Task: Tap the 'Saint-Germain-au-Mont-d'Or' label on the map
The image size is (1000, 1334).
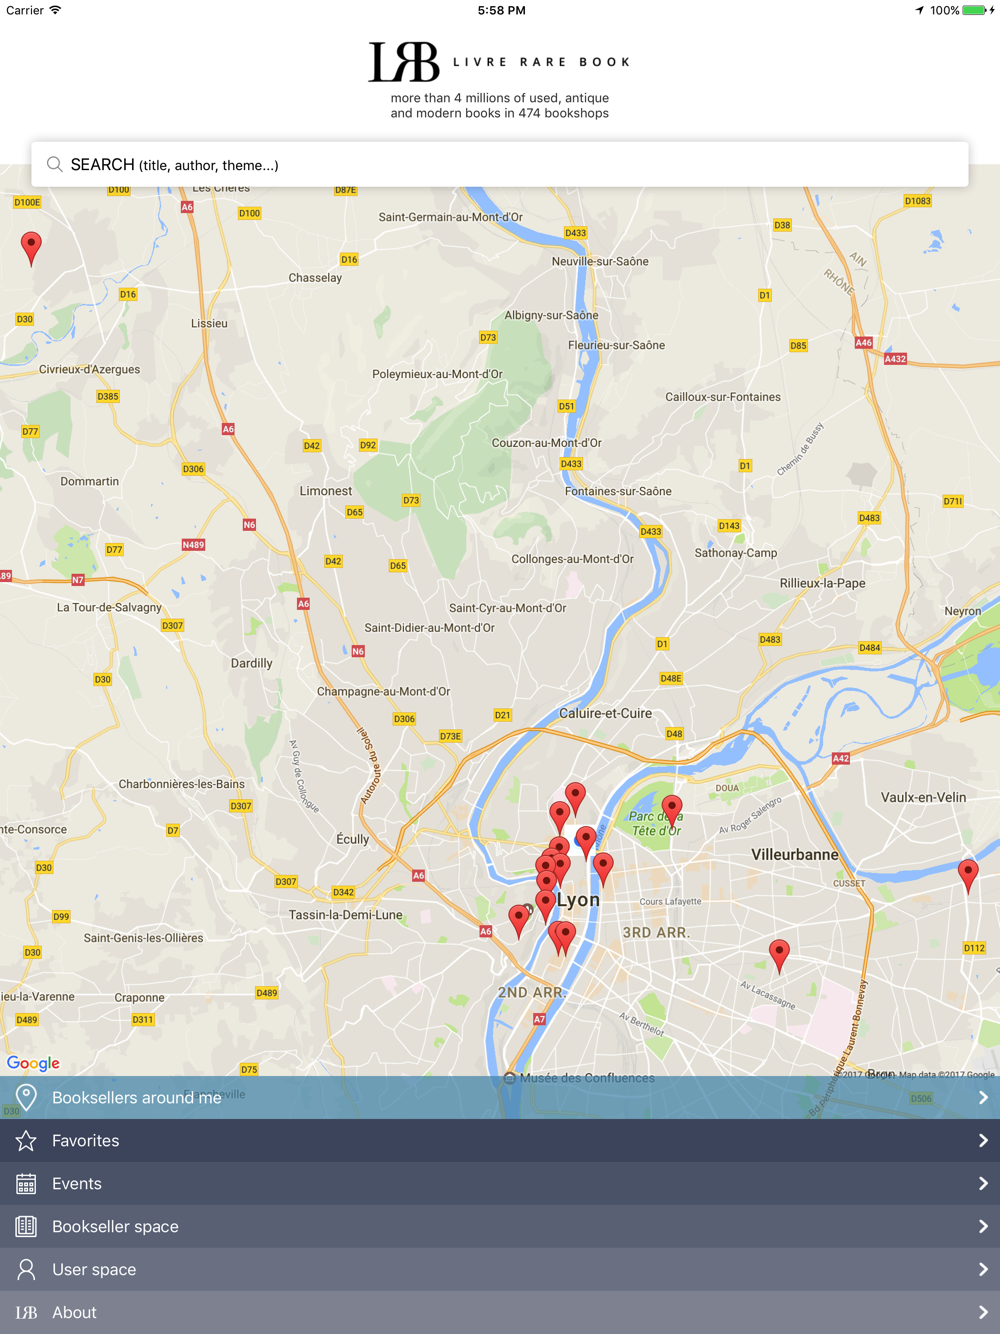Action: click(x=450, y=217)
